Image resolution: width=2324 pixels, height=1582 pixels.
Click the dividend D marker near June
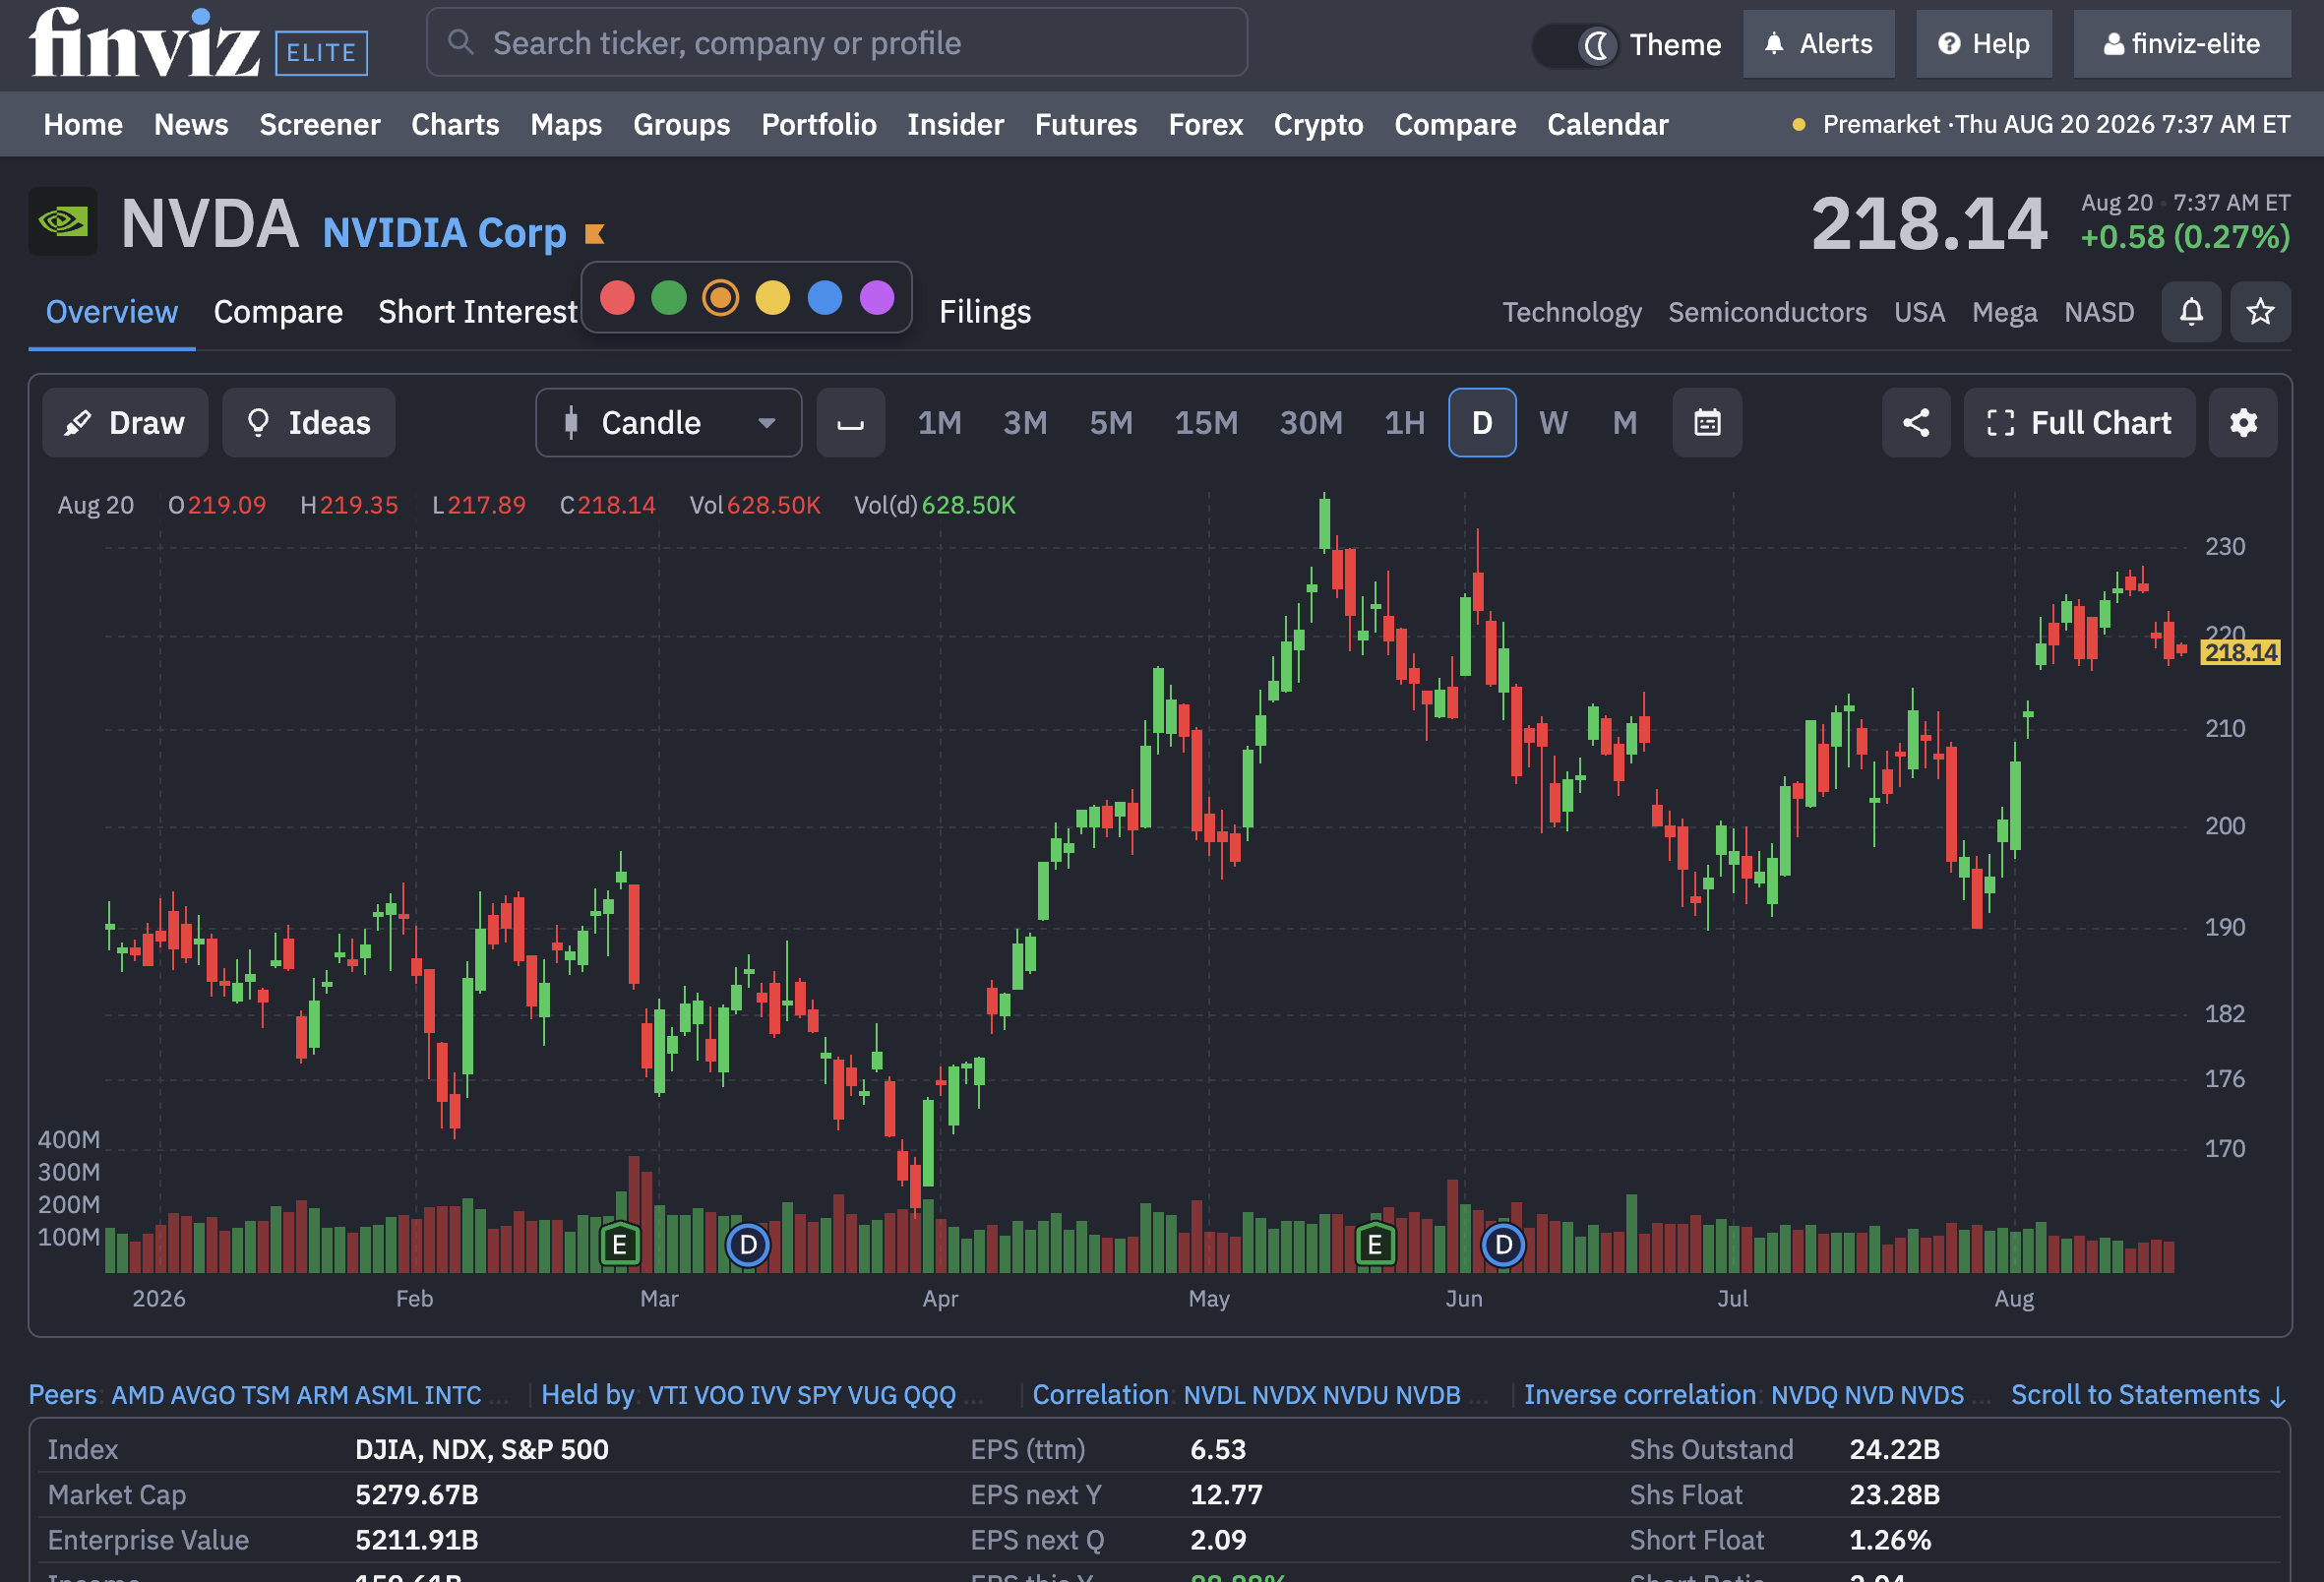click(1503, 1245)
